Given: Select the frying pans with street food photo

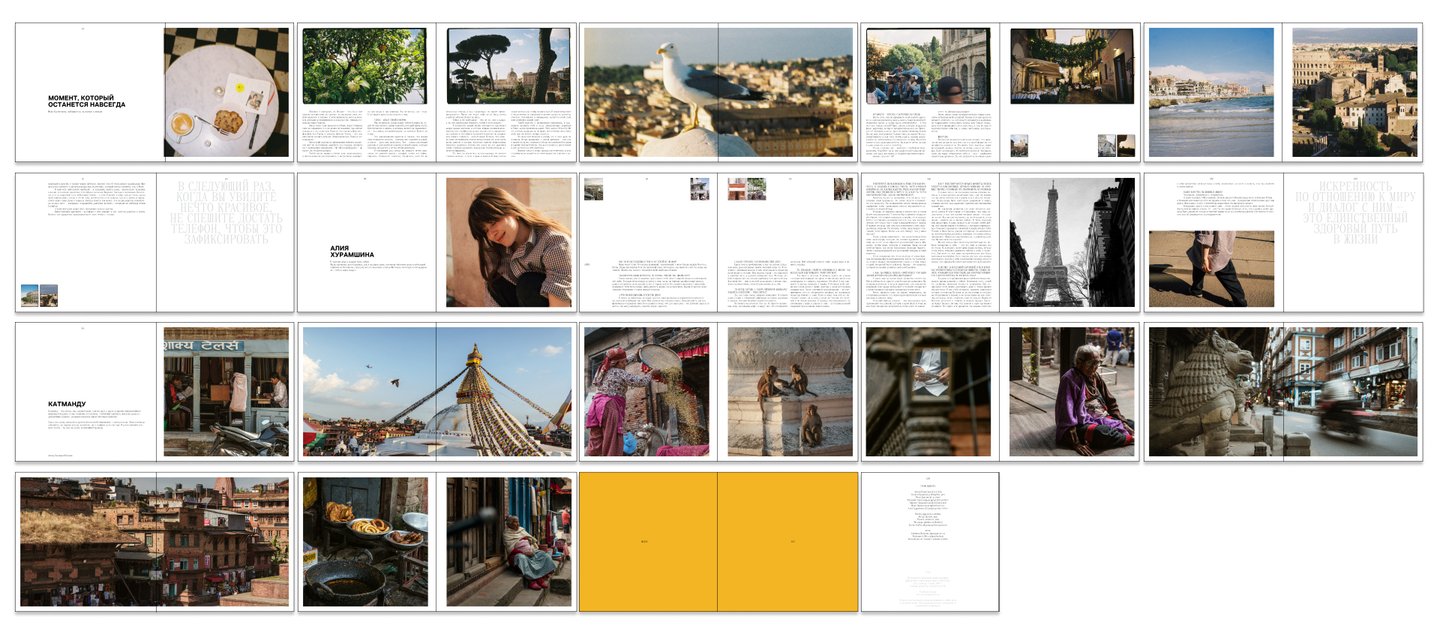Looking at the screenshot, I should point(365,542).
